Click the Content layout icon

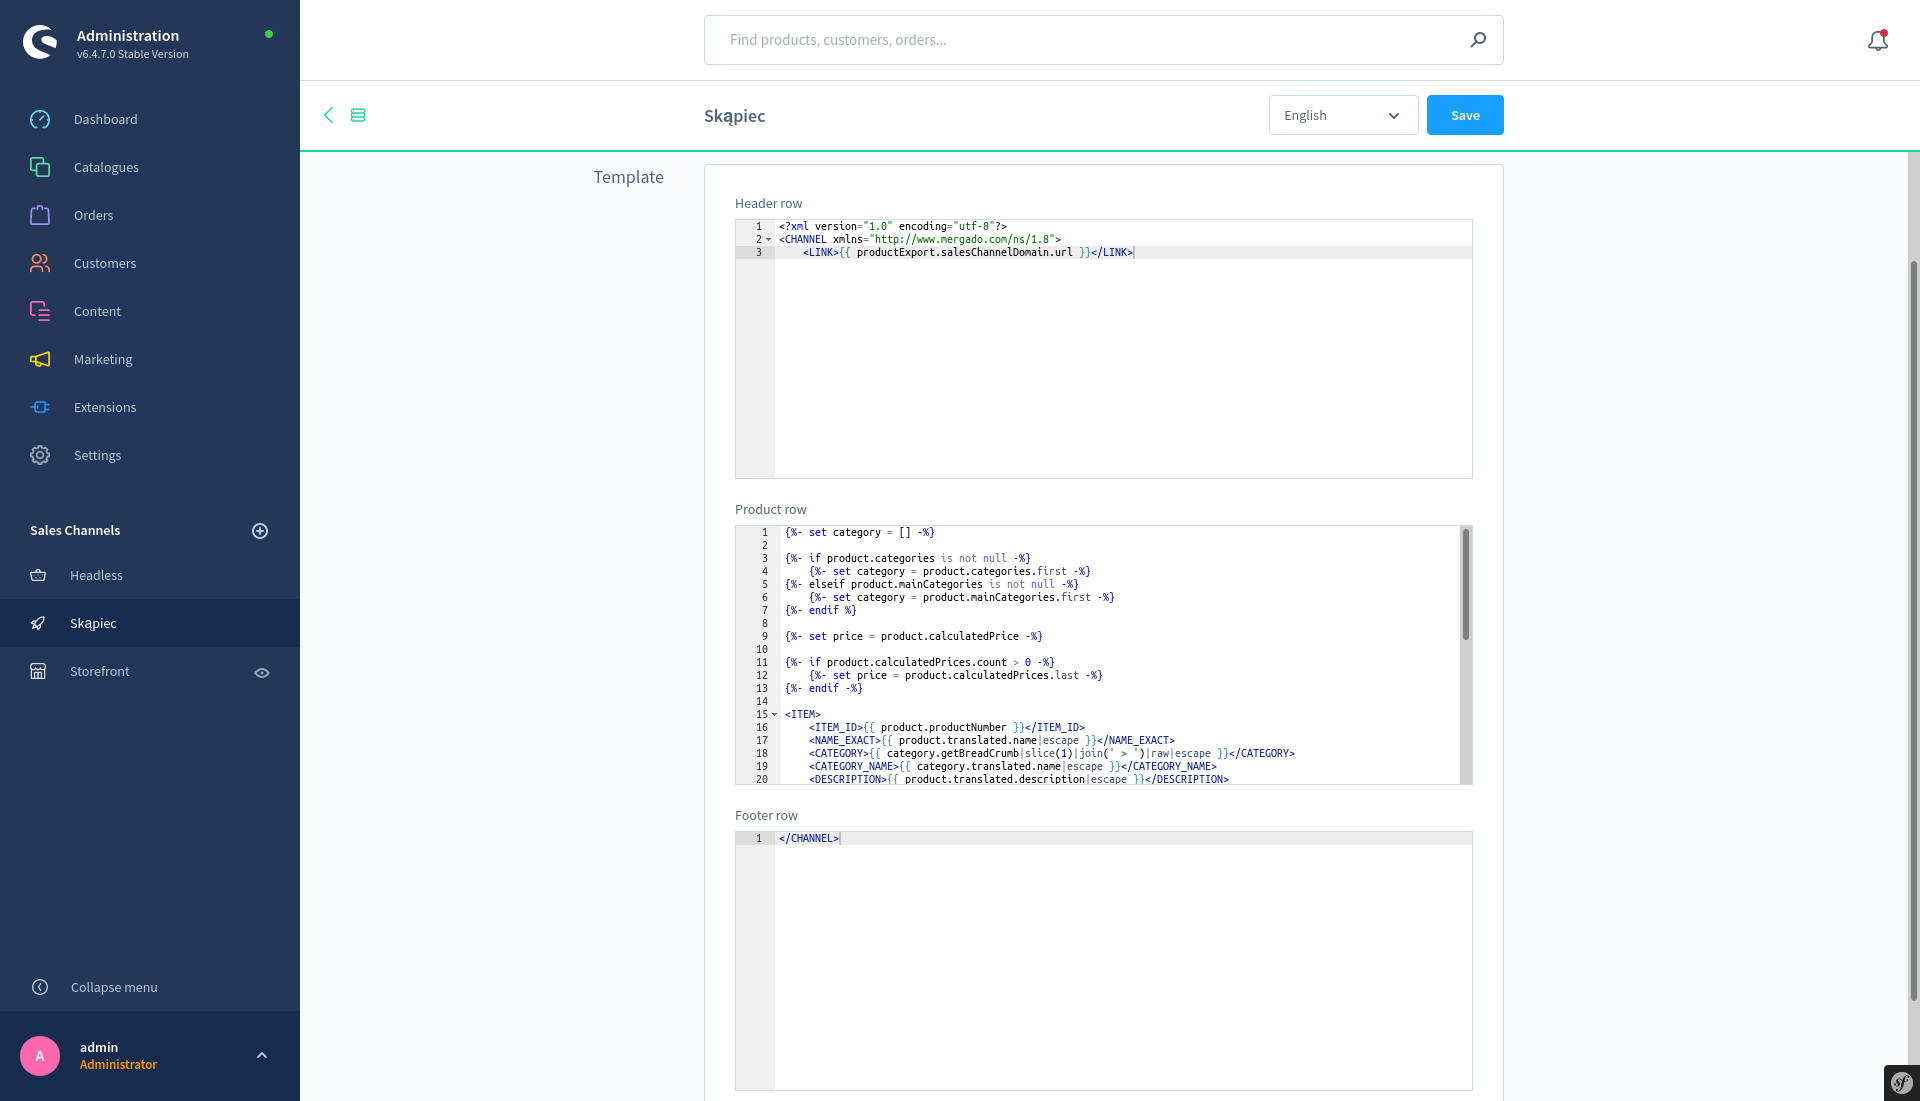coord(40,311)
